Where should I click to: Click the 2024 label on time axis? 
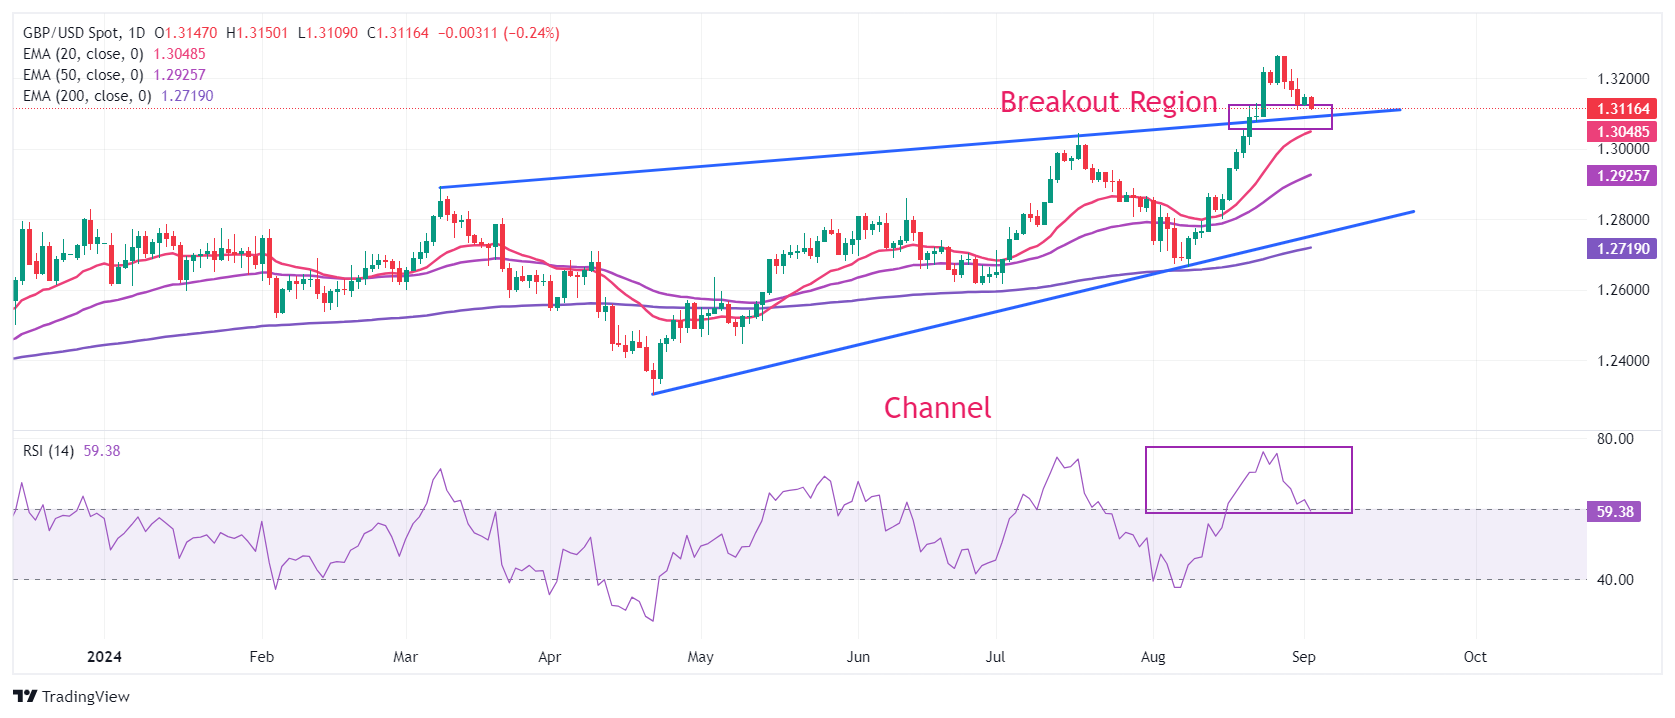(104, 657)
